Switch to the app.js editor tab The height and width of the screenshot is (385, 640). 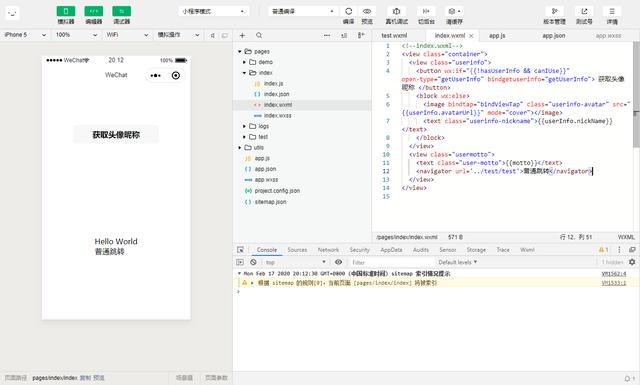pos(497,36)
